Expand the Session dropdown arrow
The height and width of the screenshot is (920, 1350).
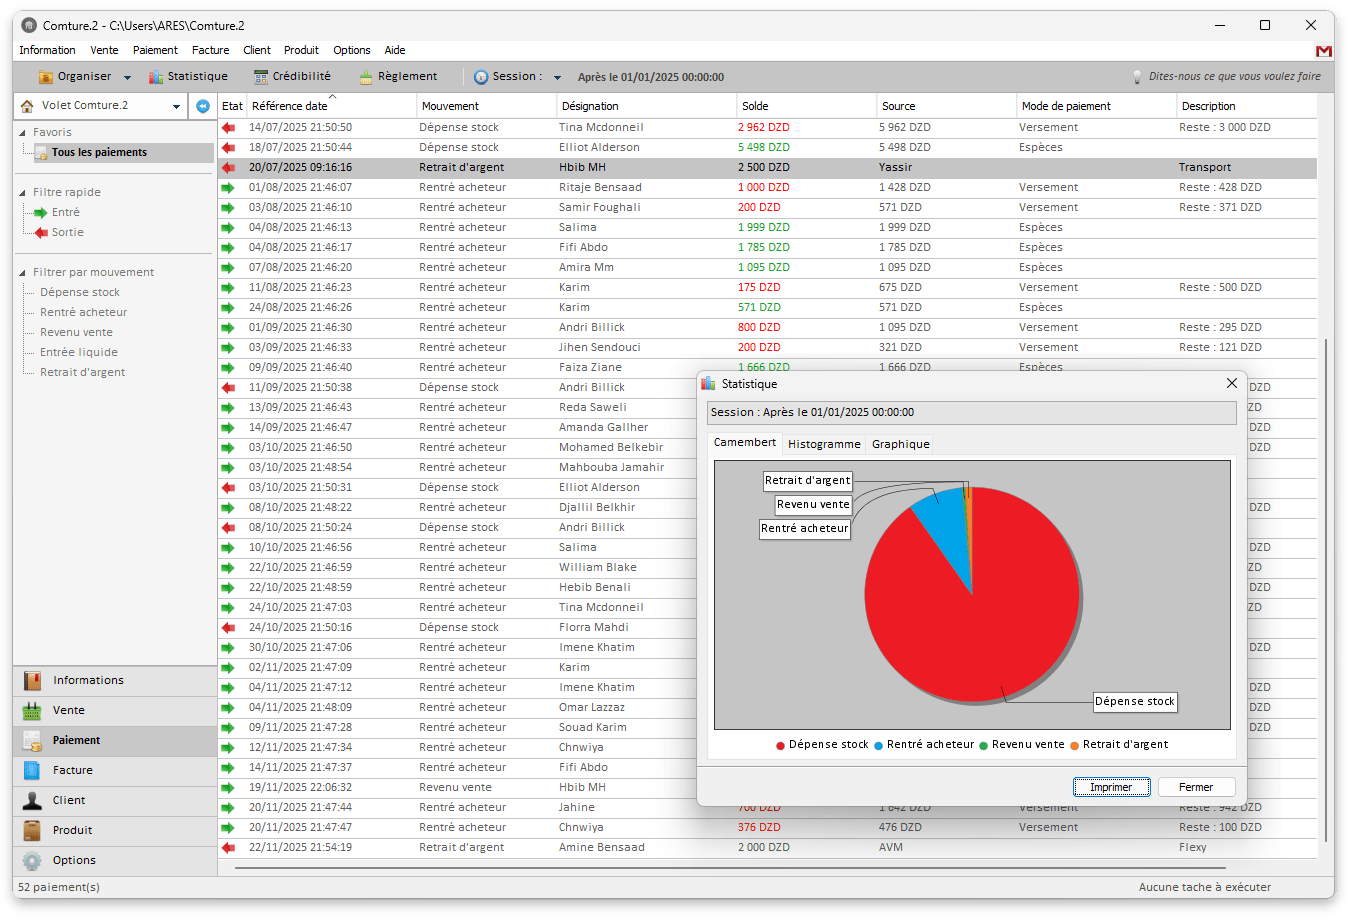point(557,78)
